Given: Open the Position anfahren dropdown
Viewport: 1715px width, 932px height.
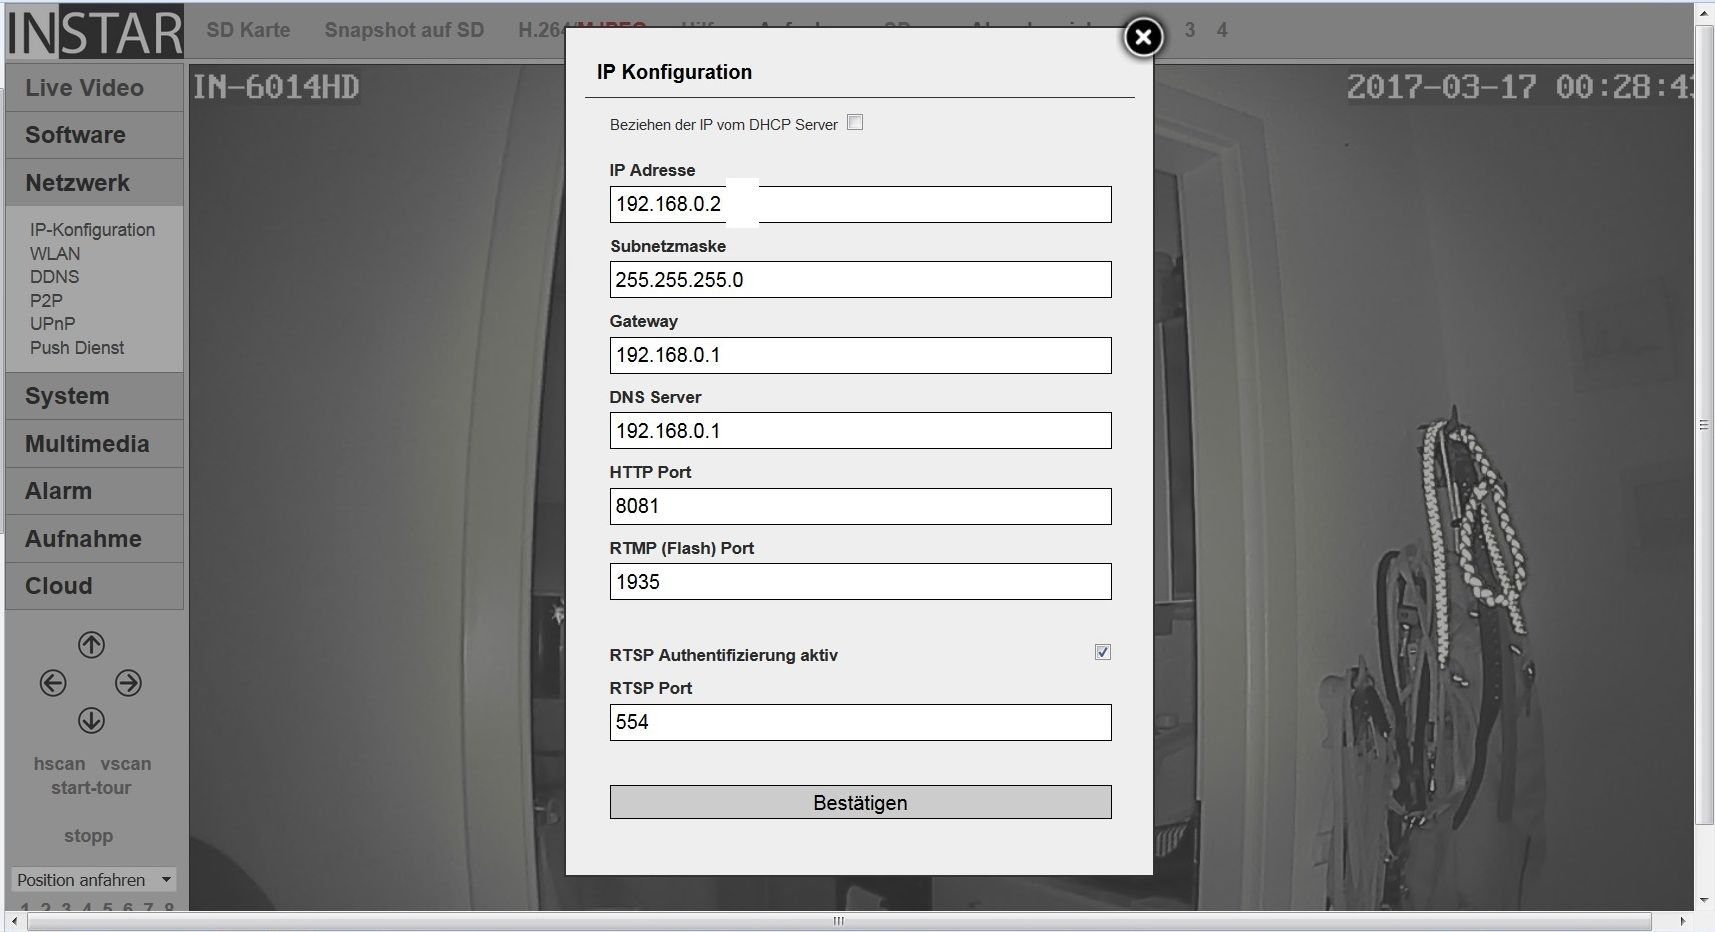Looking at the screenshot, I should point(93,880).
